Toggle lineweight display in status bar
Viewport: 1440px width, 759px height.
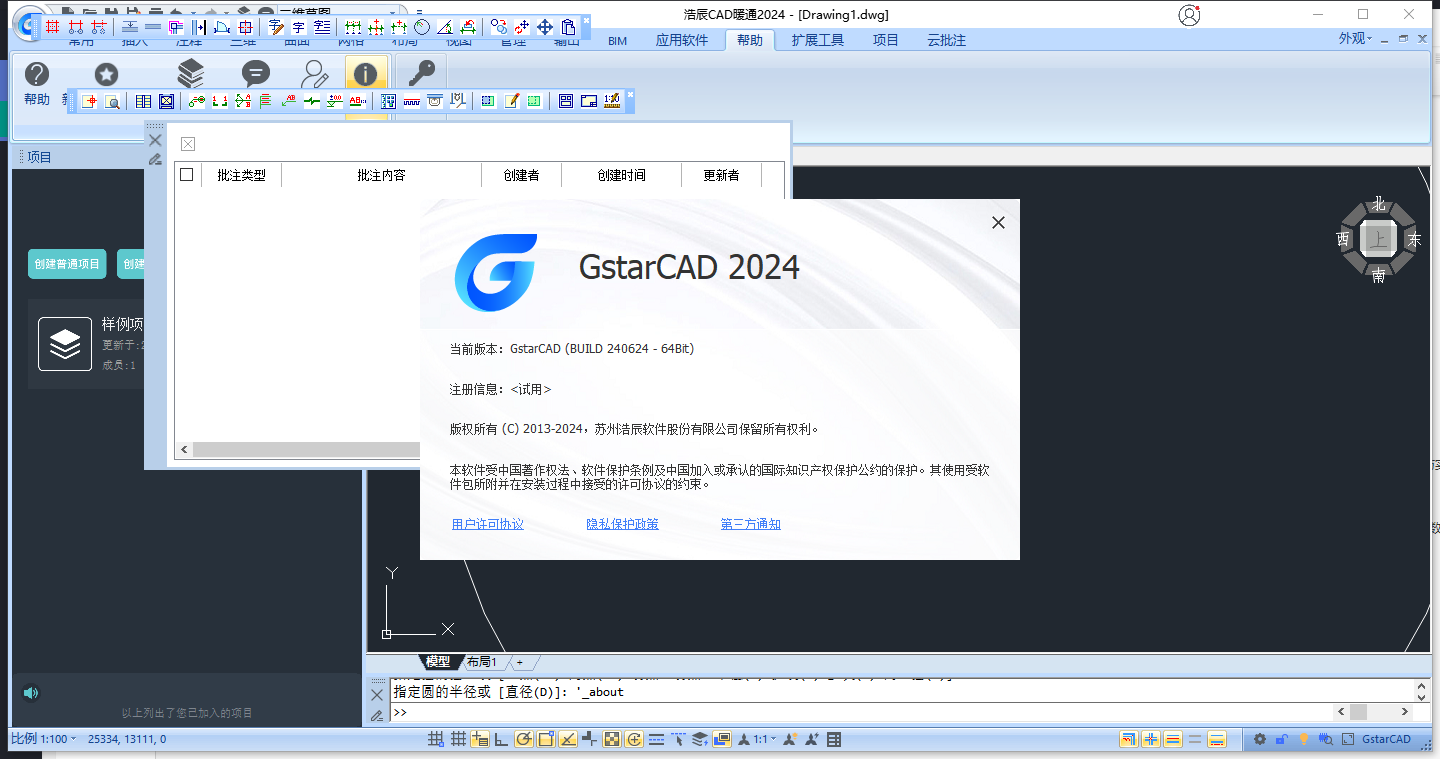[x=656, y=740]
